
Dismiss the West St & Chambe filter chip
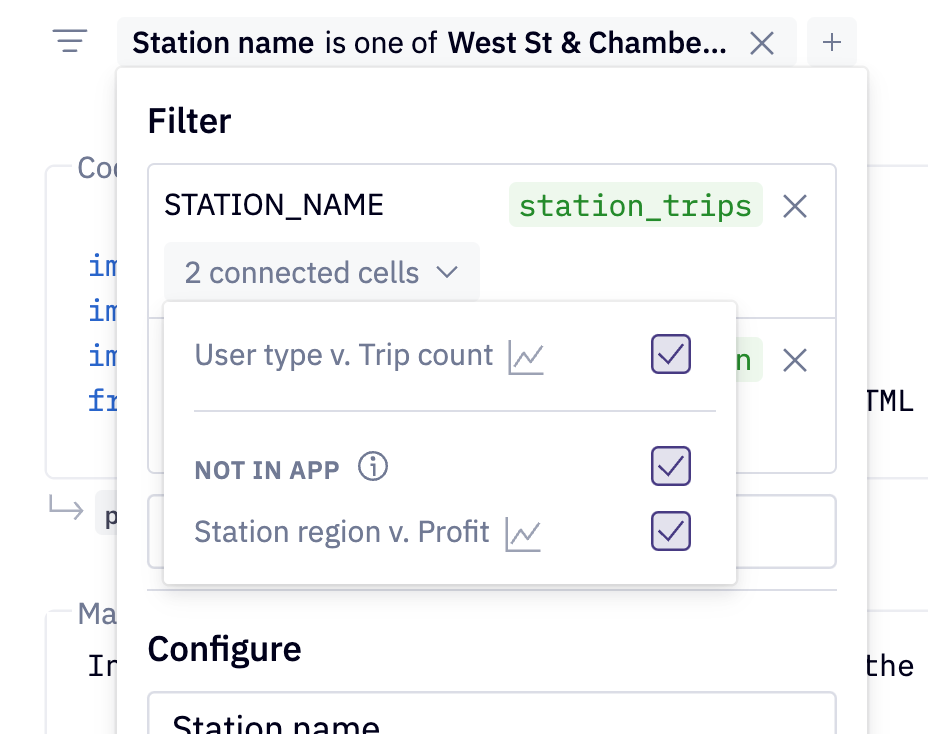tap(762, 43)
